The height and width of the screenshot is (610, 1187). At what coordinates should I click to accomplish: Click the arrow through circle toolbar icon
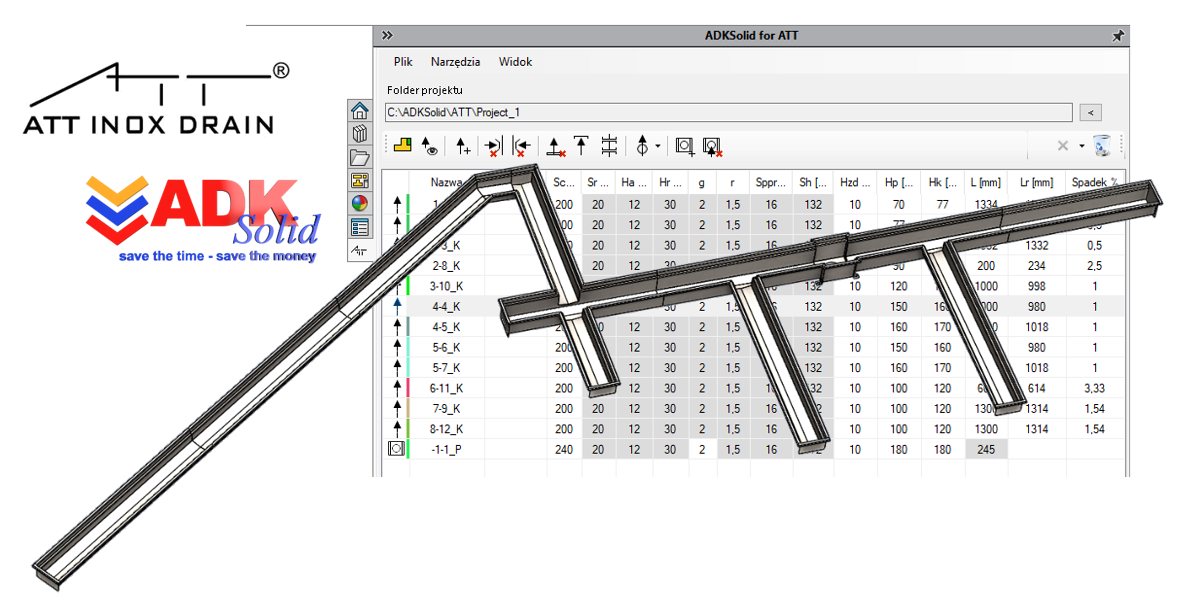[643, 146]
